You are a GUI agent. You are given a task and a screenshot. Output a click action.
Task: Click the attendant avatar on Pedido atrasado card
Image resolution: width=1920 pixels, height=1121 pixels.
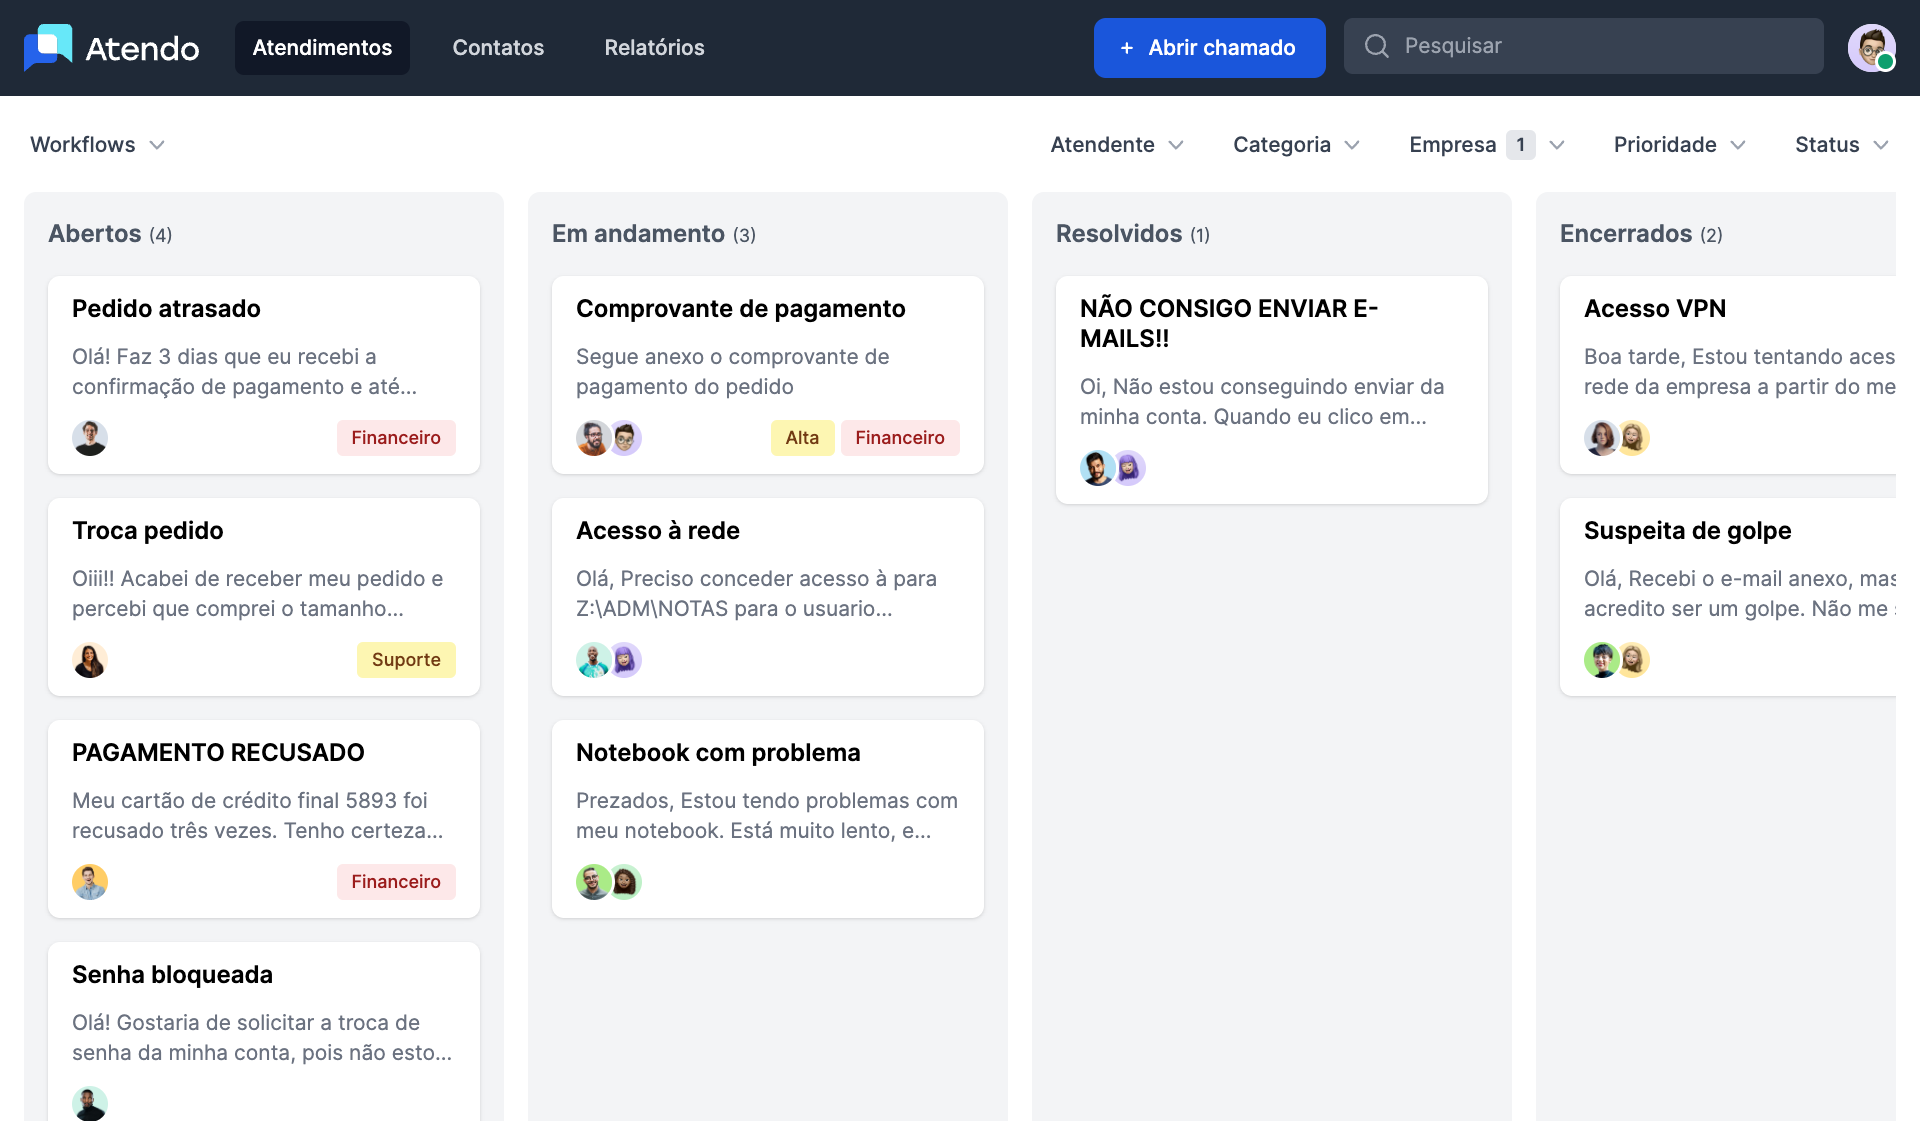click(x=90, y=438)
